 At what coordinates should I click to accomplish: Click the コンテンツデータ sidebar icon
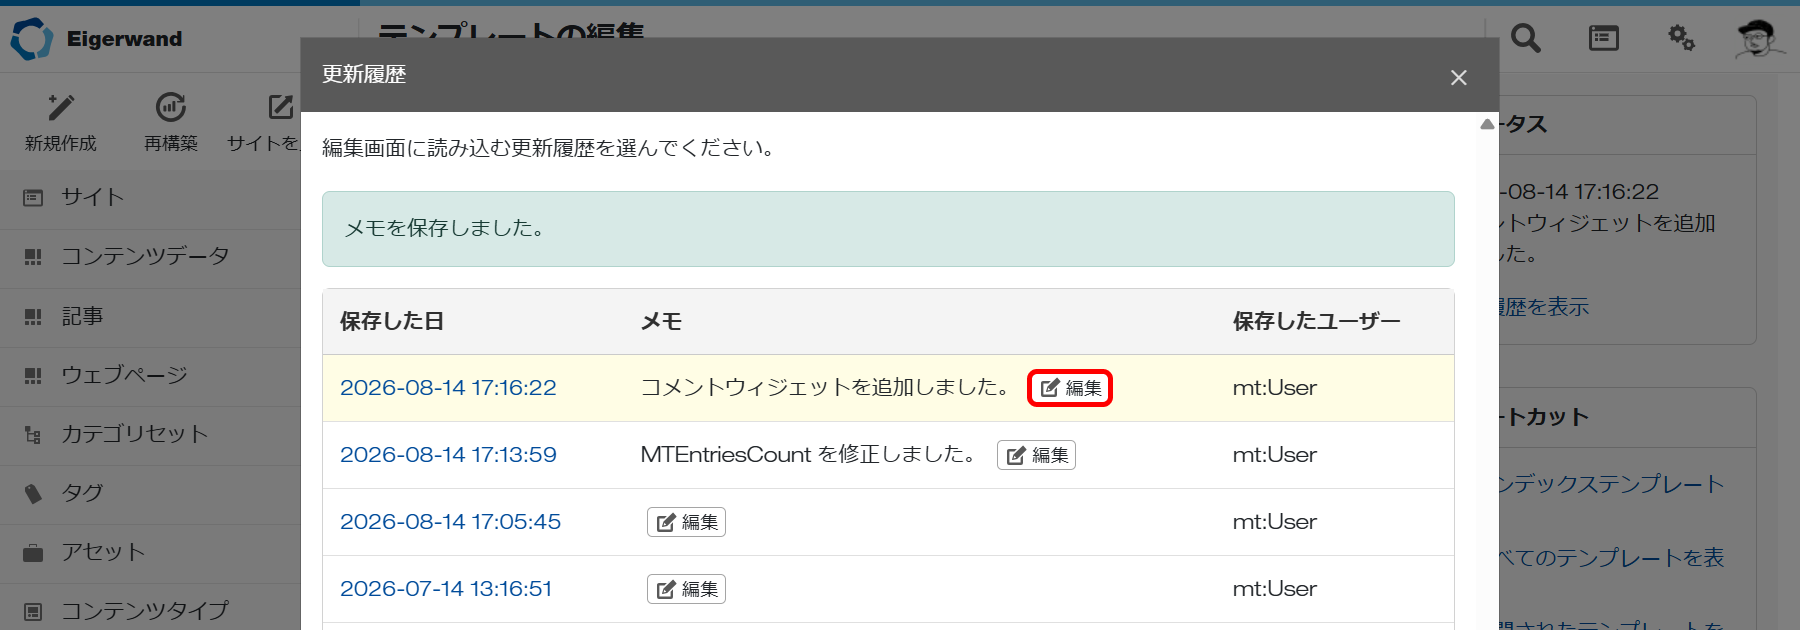click(x=33, y=257)
